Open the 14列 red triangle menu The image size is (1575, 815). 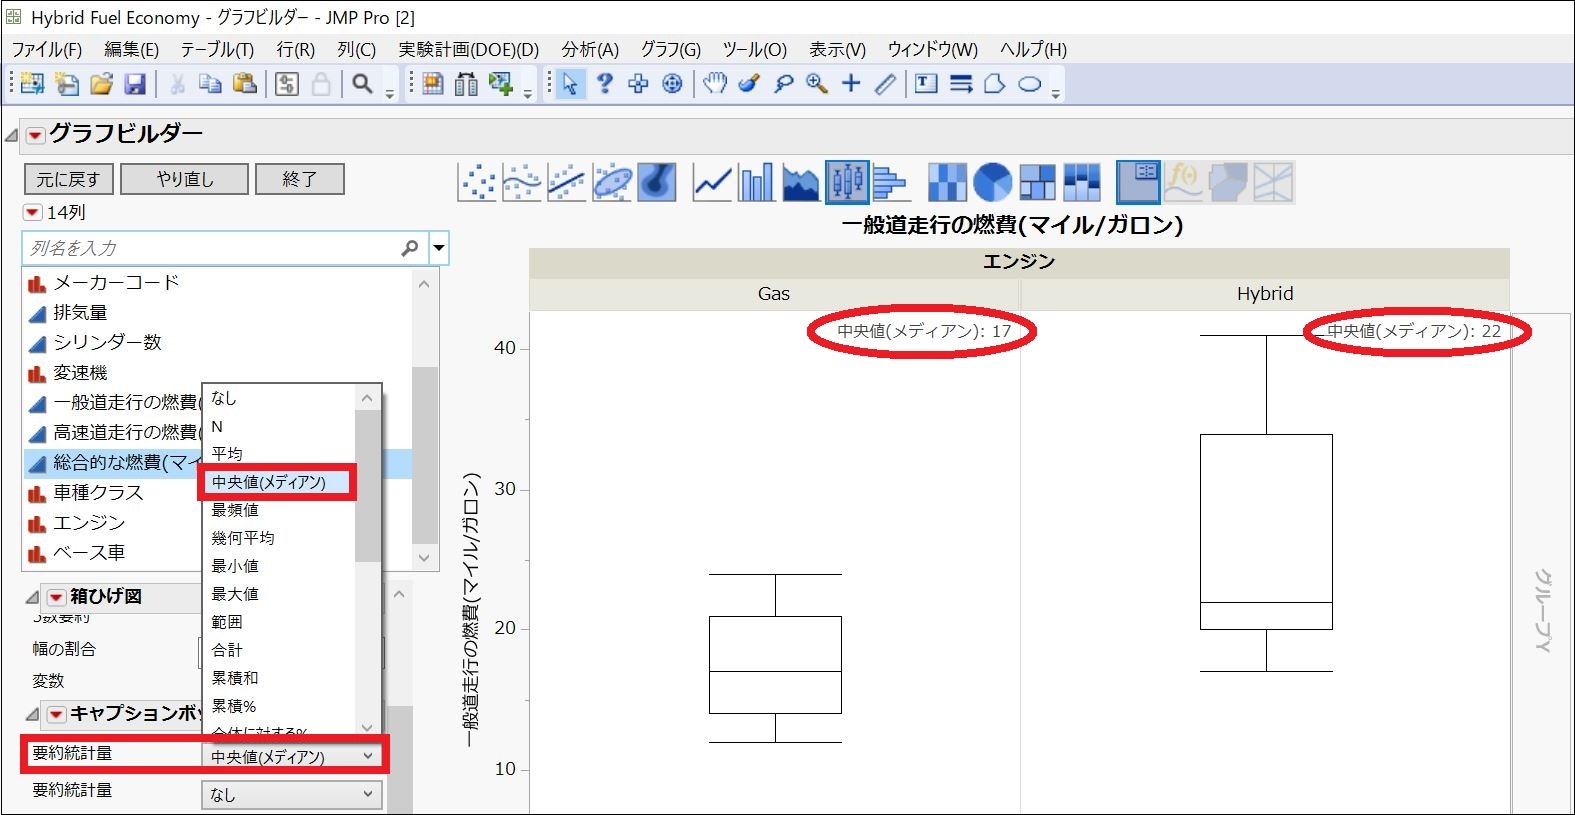tap(32, 212)
